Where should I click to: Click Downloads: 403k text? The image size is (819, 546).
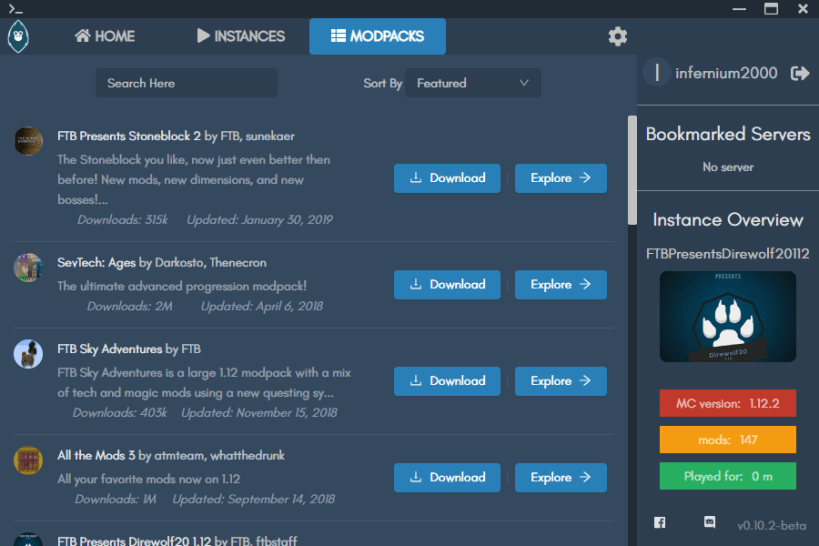coord(120,413)
